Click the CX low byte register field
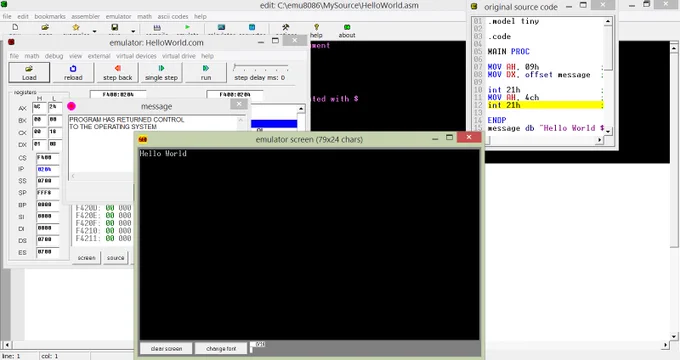 point(54,132)
